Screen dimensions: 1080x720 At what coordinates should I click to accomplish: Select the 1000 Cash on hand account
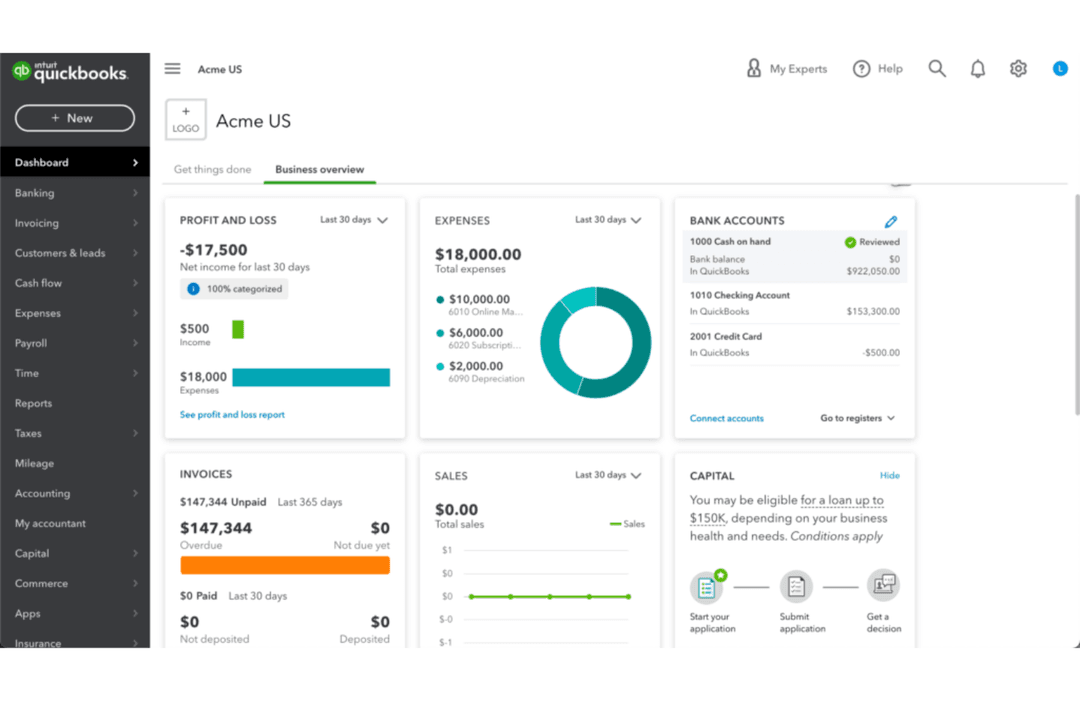[794, 256]
